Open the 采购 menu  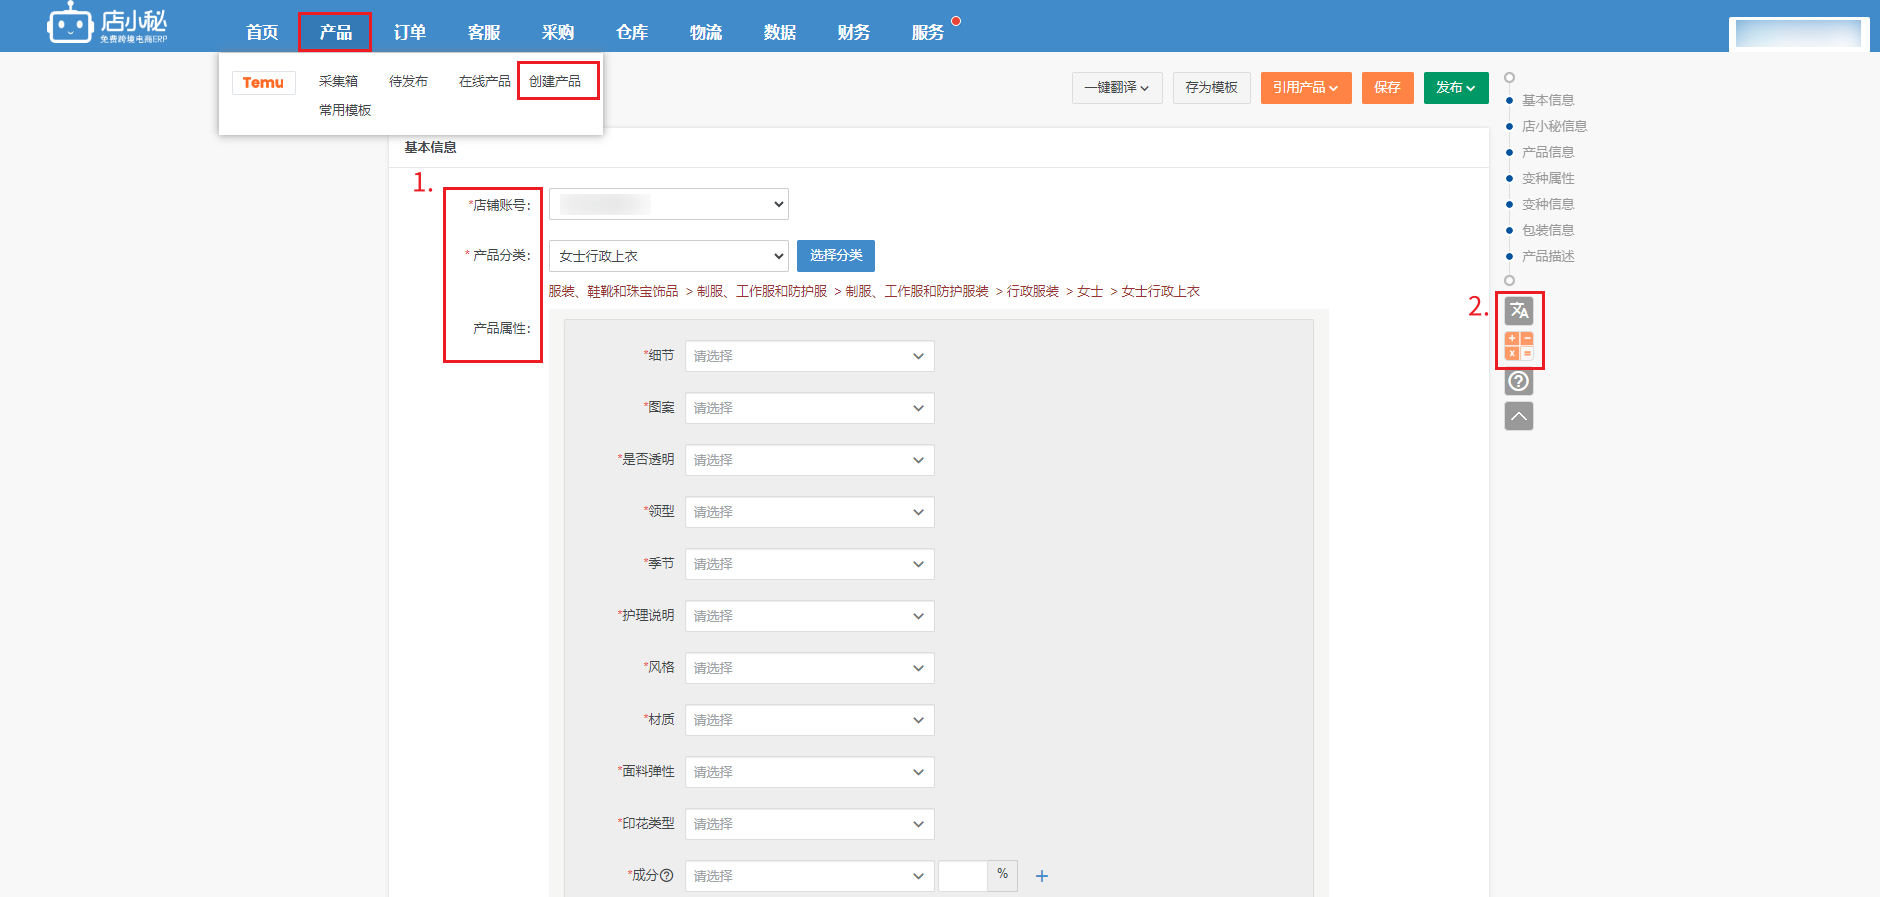(558, 32)
